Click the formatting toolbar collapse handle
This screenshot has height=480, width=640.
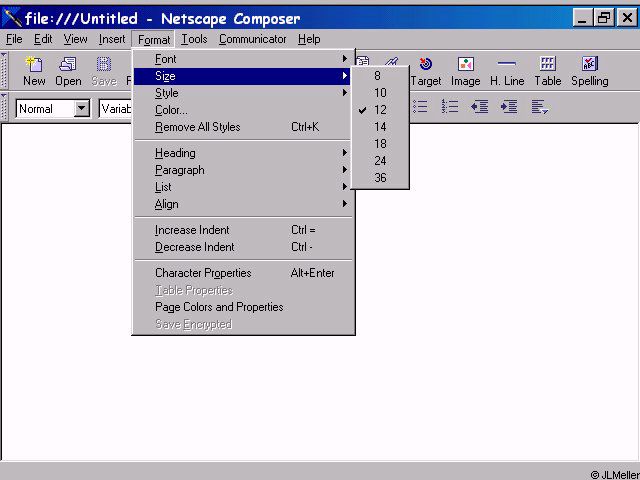pos(4,106)
